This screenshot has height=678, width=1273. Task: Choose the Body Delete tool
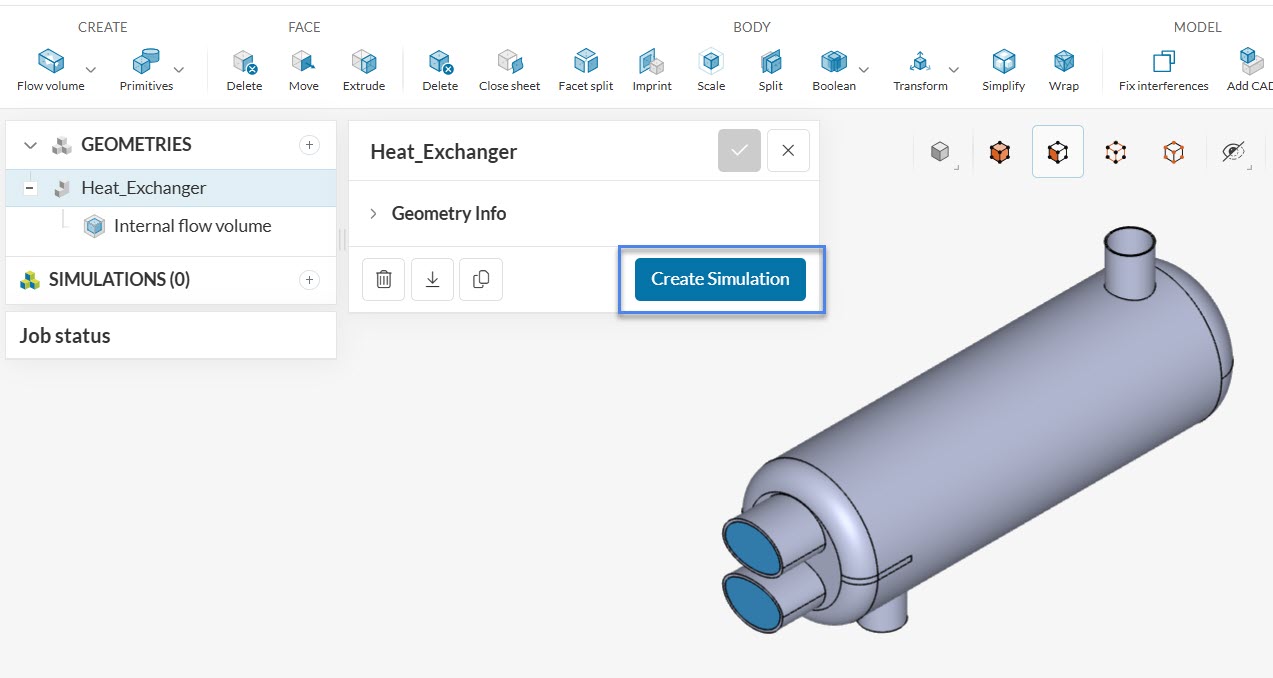pyautogui.click(x=440, y=70)
